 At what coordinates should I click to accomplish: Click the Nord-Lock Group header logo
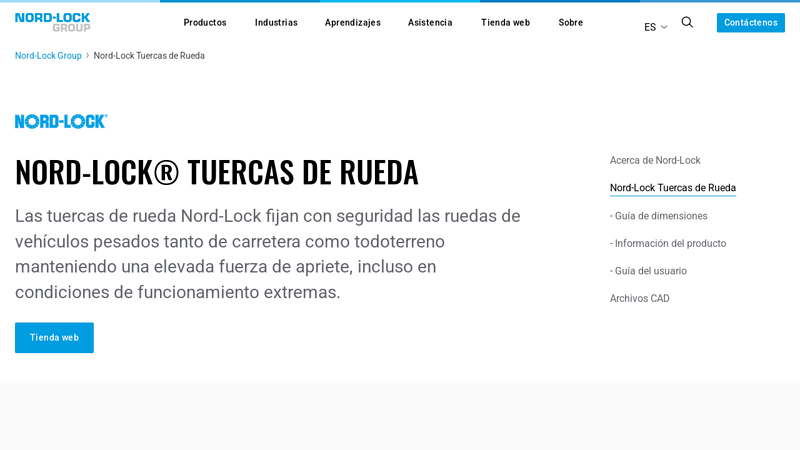point(52,22)
